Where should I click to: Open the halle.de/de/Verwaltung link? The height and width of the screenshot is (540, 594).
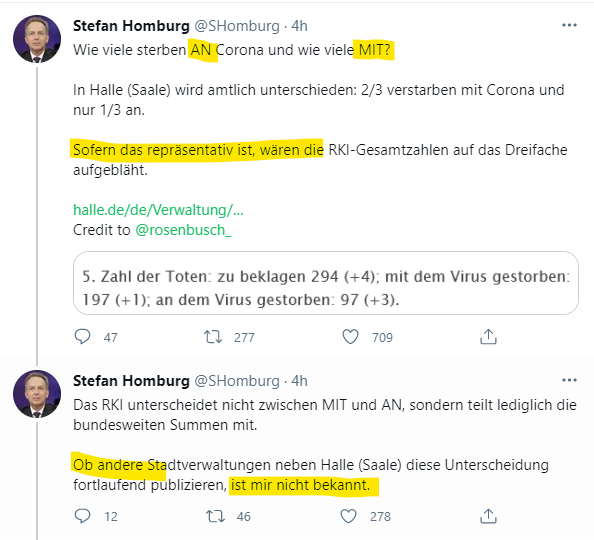pos(158,210)
